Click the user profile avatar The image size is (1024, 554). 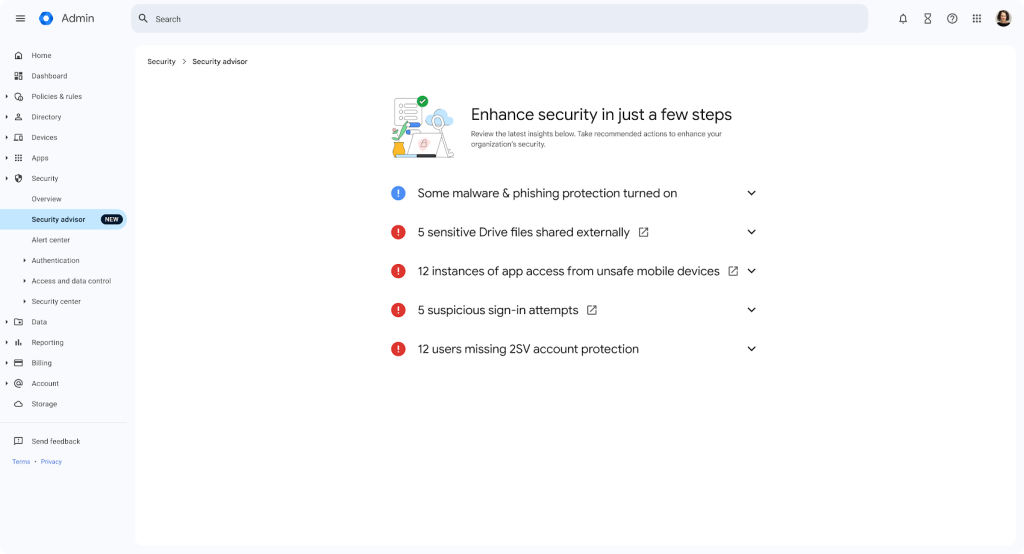pyautogui.click(x=1003, y=18)
